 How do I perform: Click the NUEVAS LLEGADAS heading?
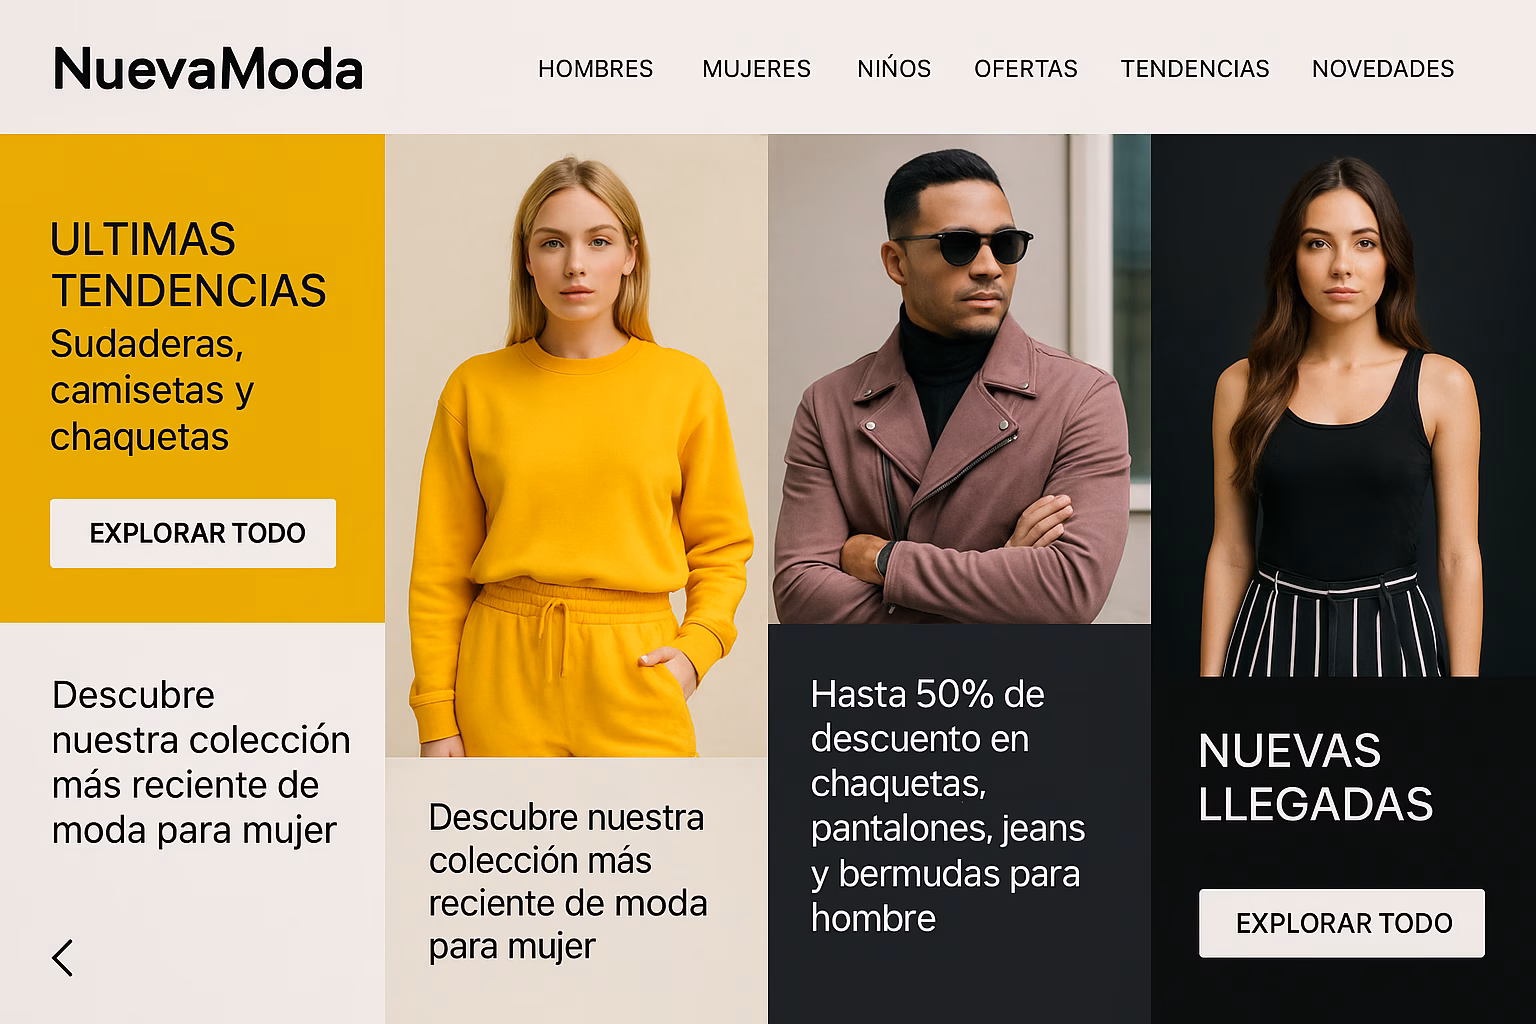click(1315, 777)
